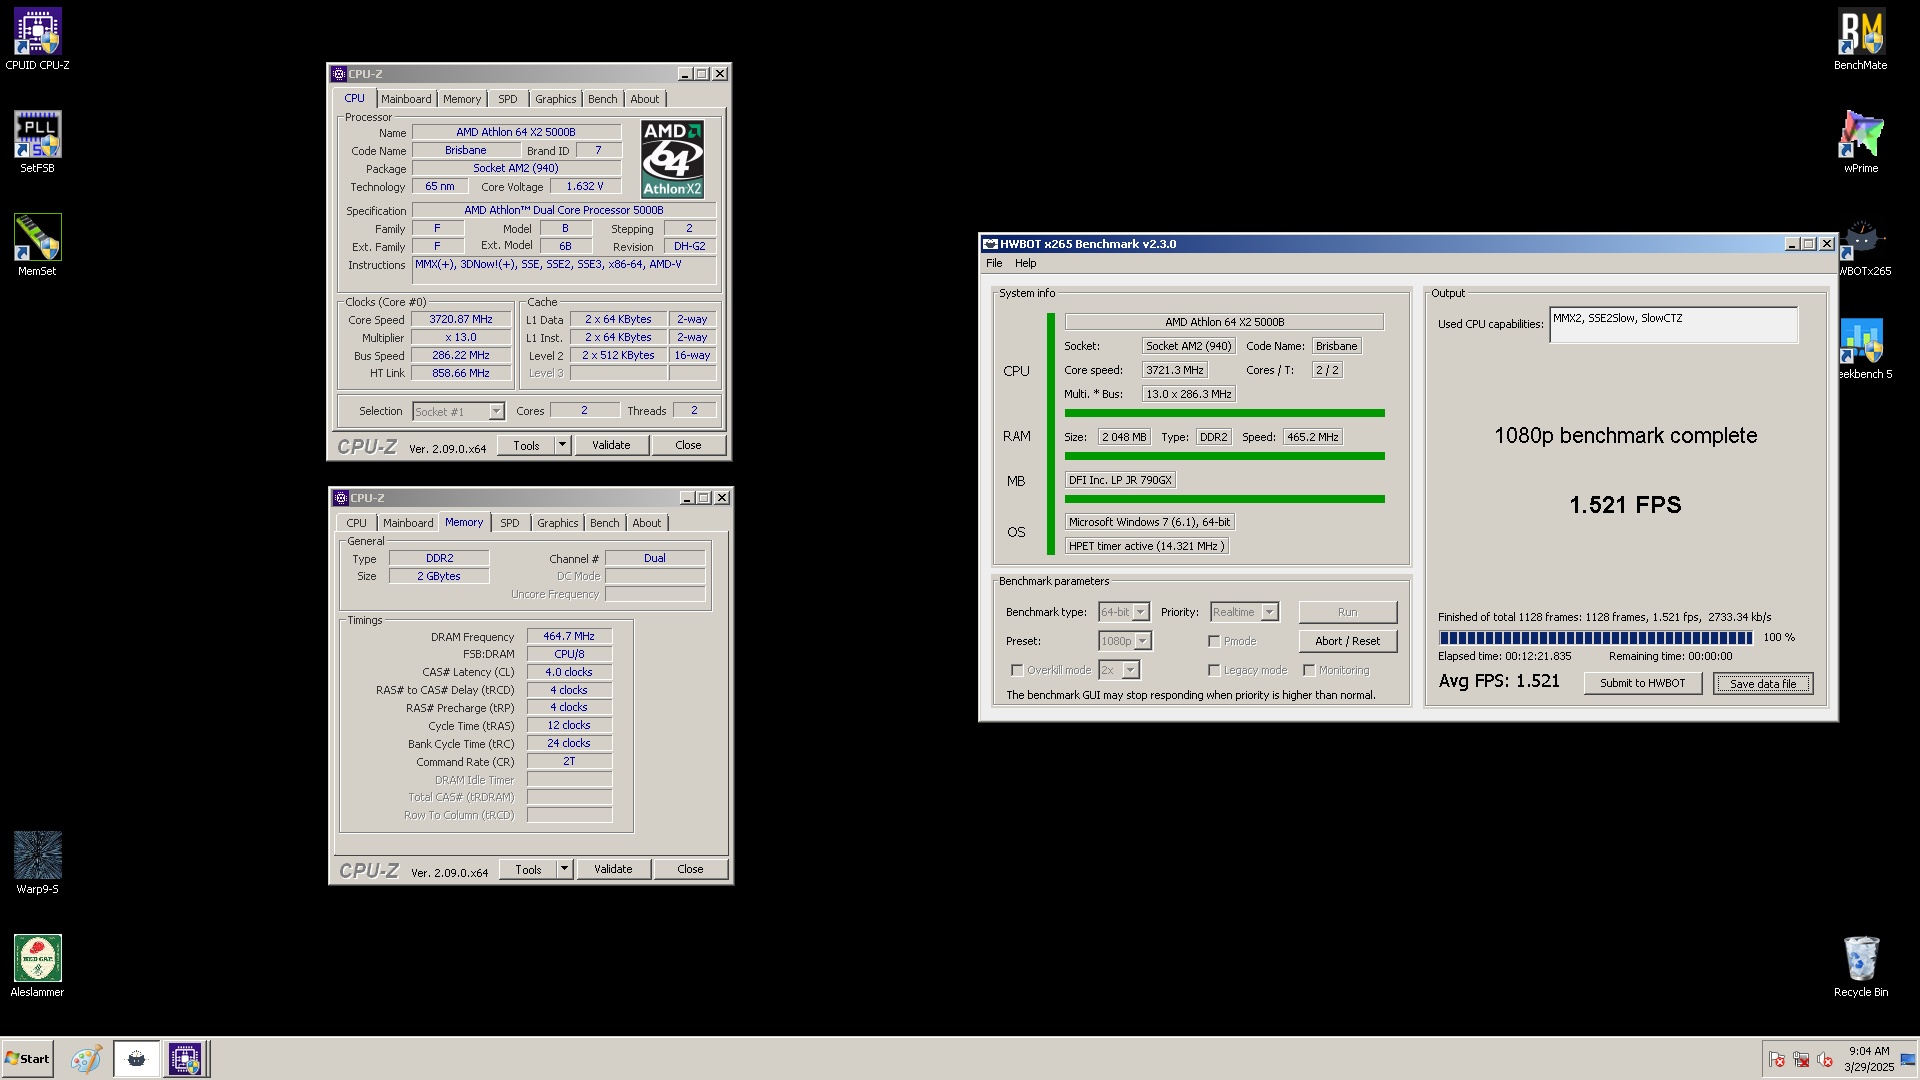Screen dimensions: 1920x1080
Task: Click Close in bottom CPU-Z
Action: click(x=690, y=869)
